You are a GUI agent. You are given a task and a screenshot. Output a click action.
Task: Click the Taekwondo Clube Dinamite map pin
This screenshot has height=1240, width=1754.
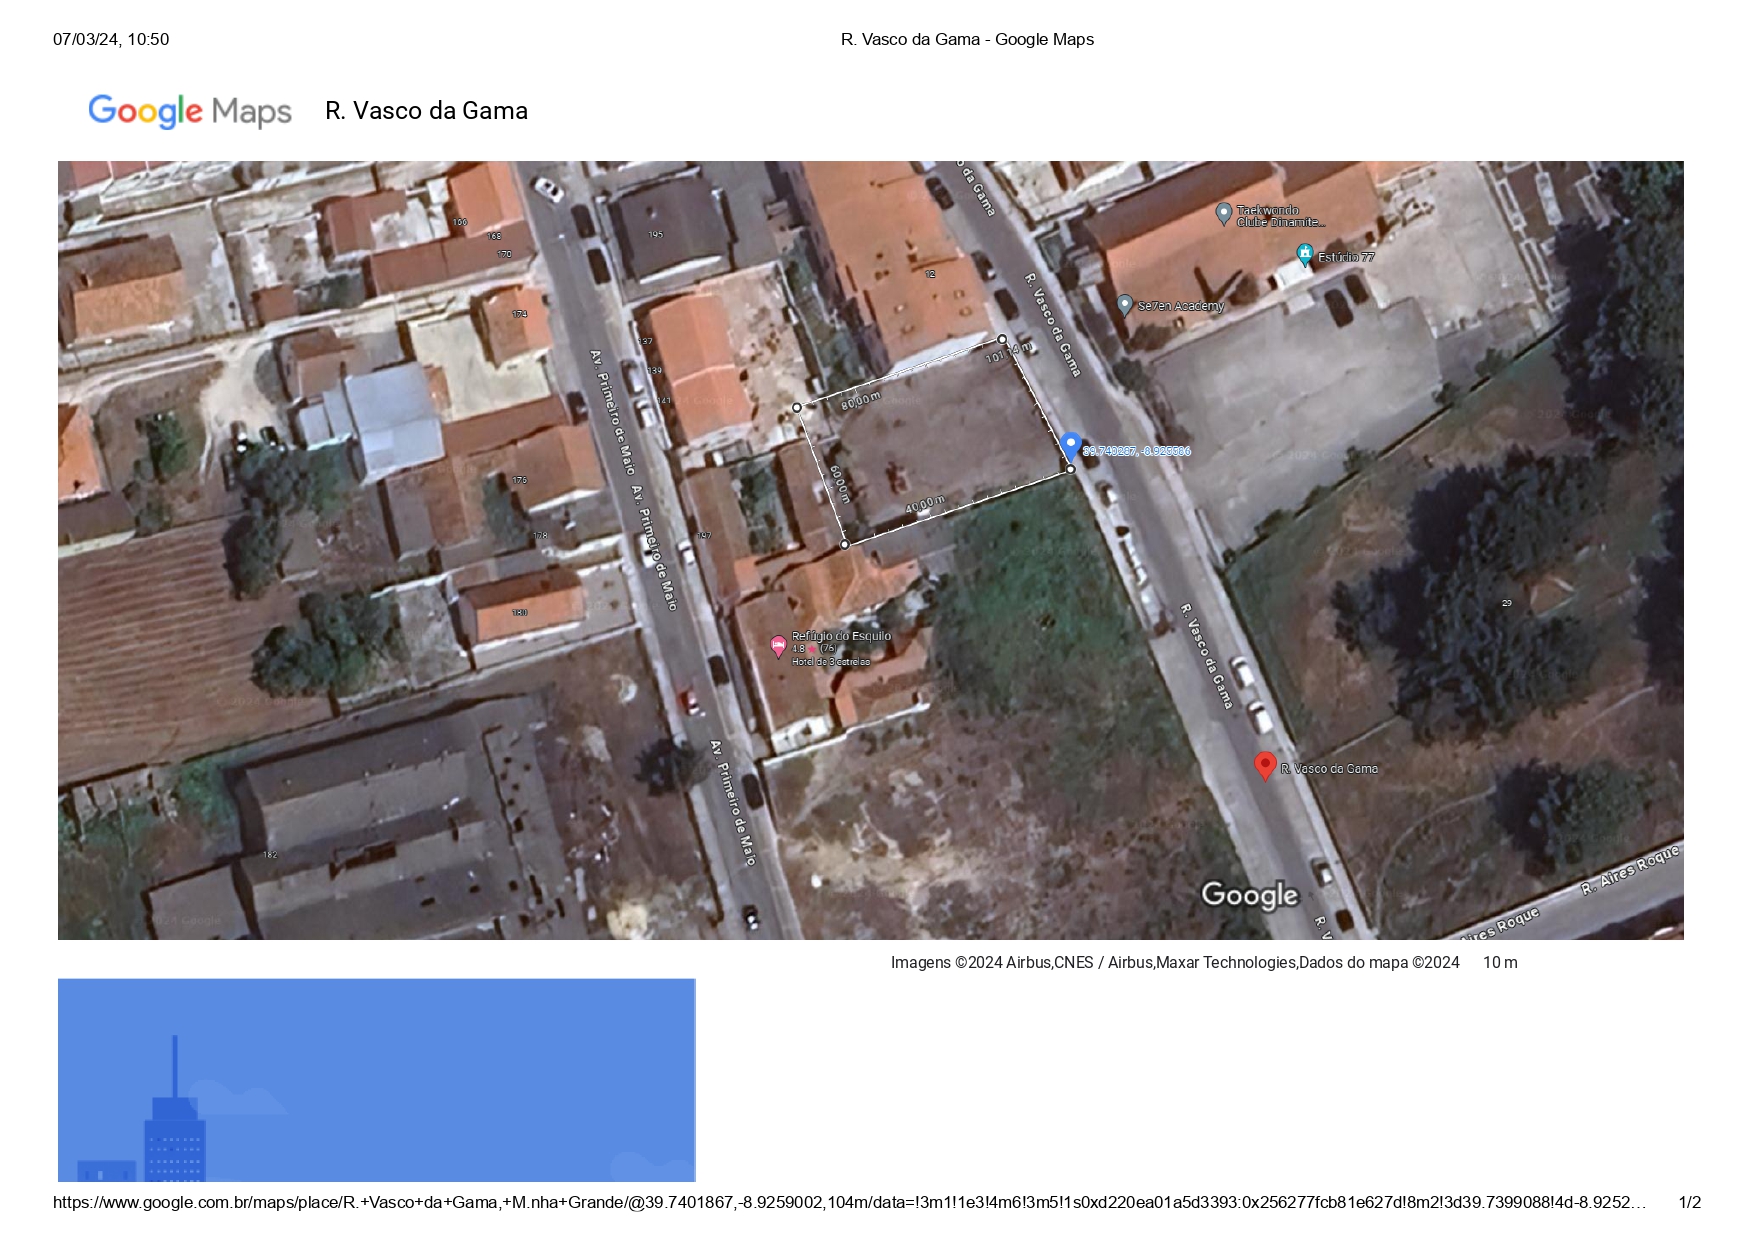coord(1223,213)
